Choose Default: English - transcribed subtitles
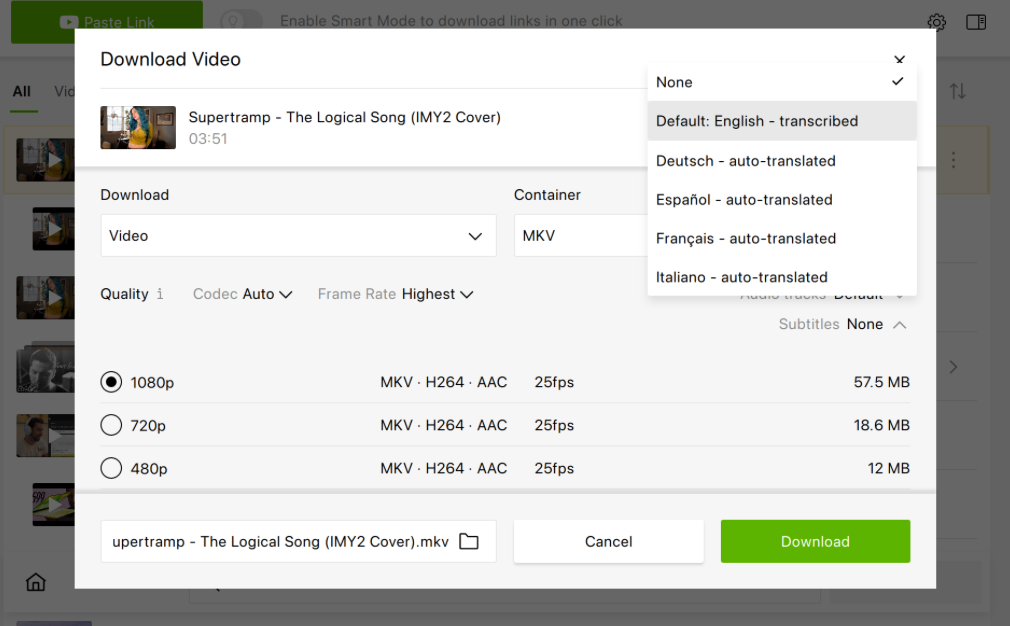 [782, 121]
